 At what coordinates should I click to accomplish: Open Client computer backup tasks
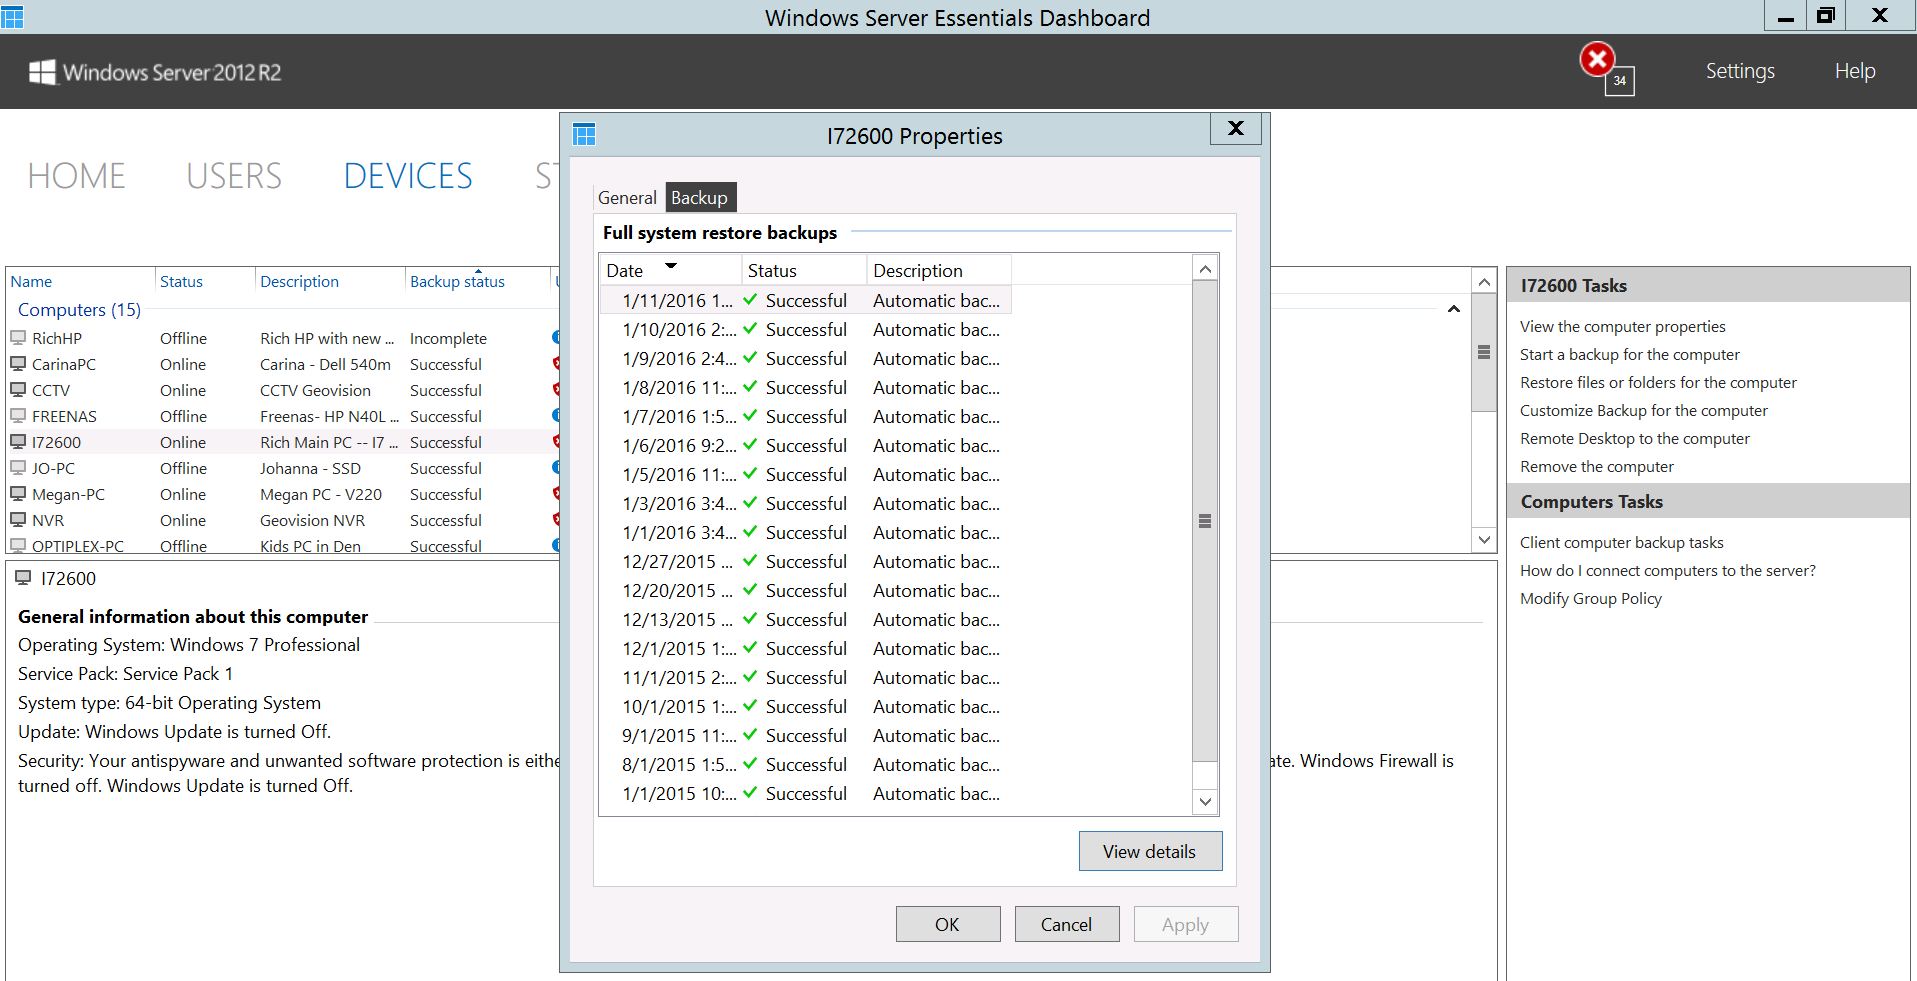point(1621,542)
